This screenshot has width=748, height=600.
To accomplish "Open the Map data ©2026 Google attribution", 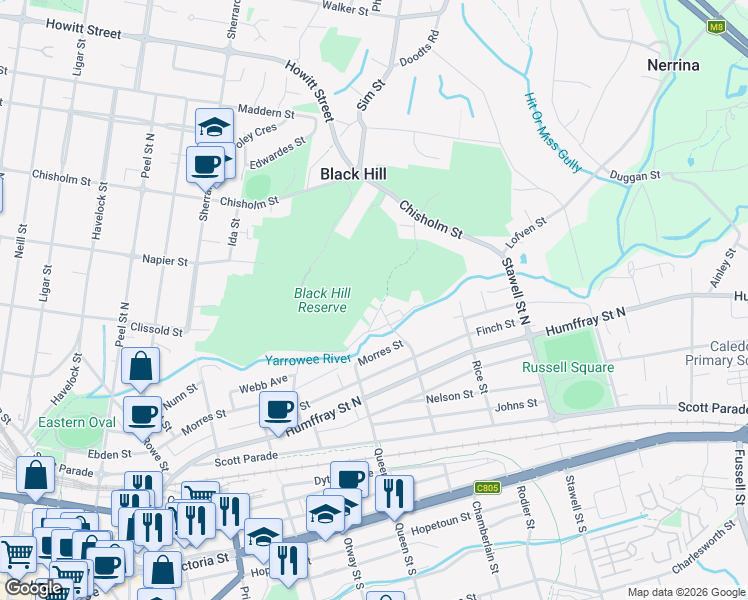I will [686, 593].
